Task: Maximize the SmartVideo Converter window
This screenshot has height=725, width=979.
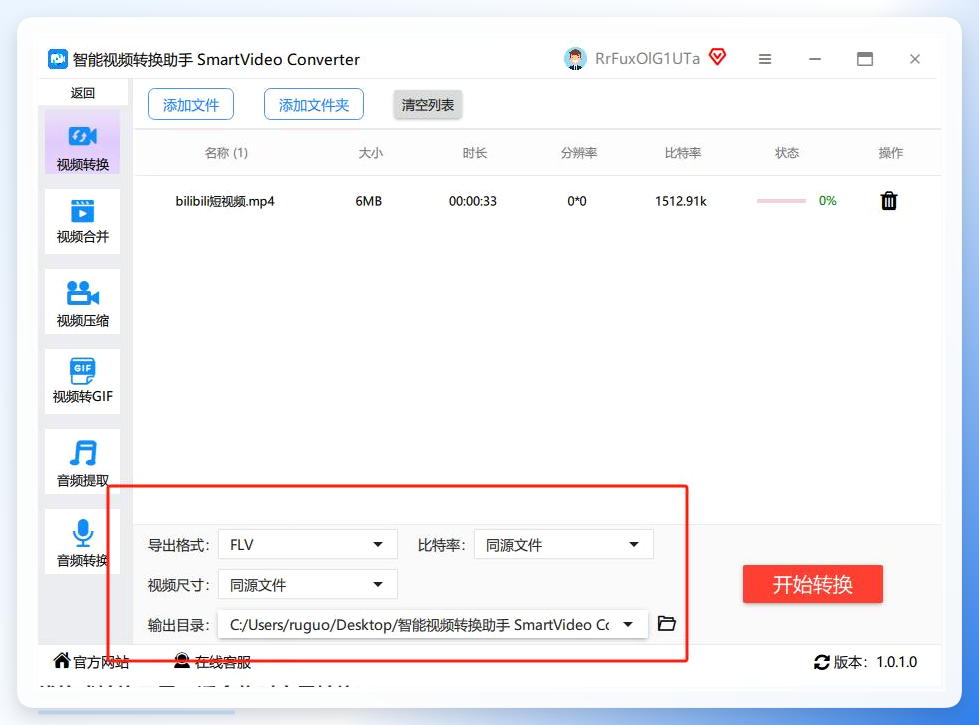Action: tap(865, 59)
